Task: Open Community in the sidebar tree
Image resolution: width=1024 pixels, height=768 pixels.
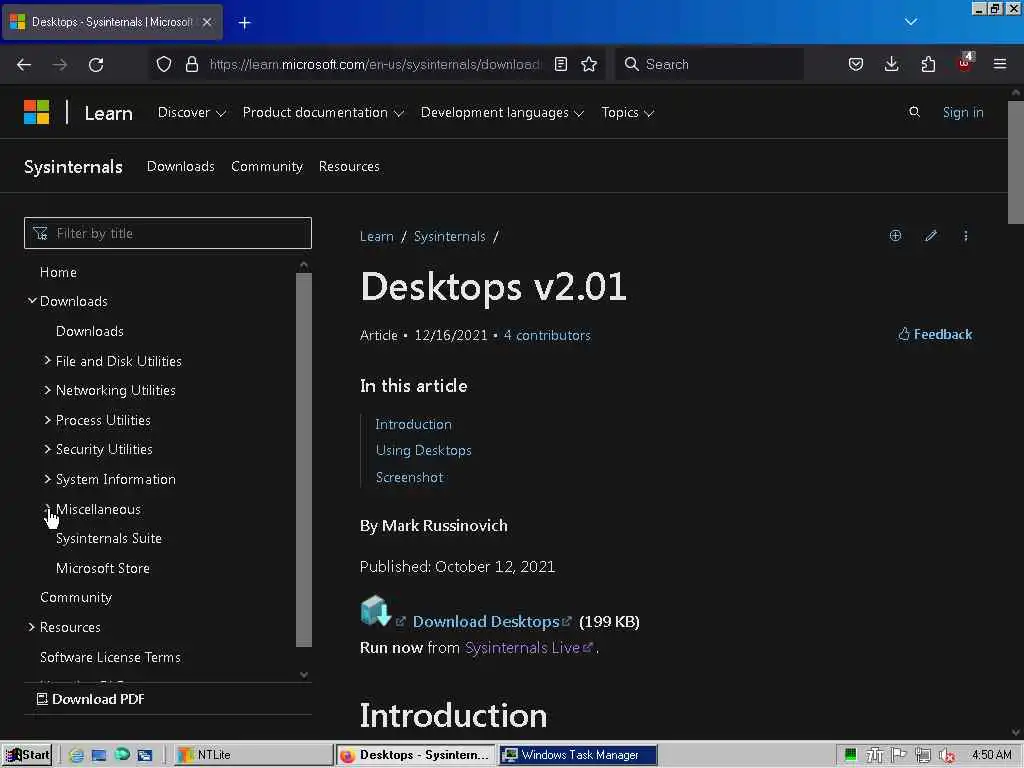Action: tap(76, 598)
